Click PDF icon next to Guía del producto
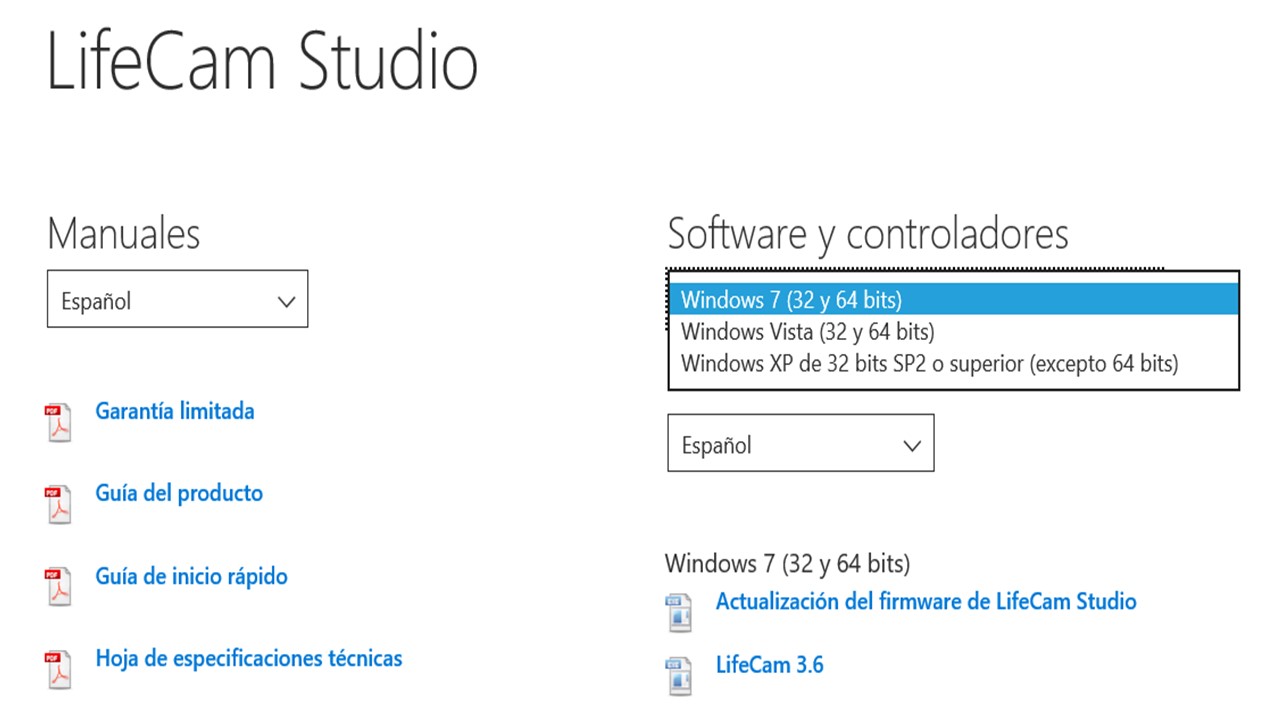The image size is (1280, 720). coord(59,505)
